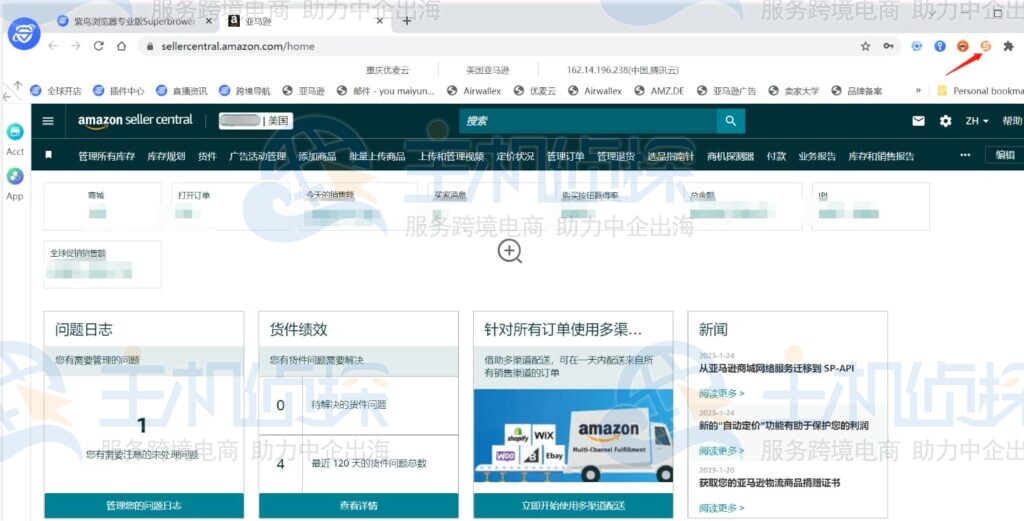Switch to 紫鸟浏览器专业版Superbrowser tab
Viewport: 1024px width, 521px height.
135,21
